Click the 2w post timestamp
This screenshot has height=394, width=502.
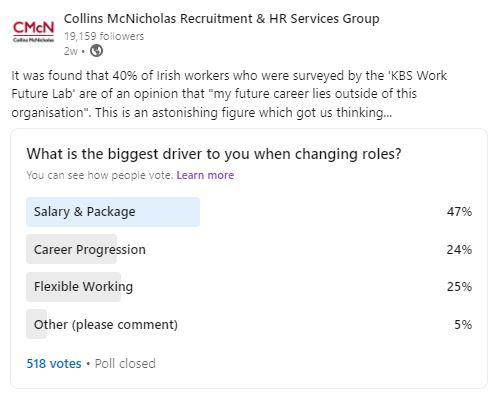71,51
